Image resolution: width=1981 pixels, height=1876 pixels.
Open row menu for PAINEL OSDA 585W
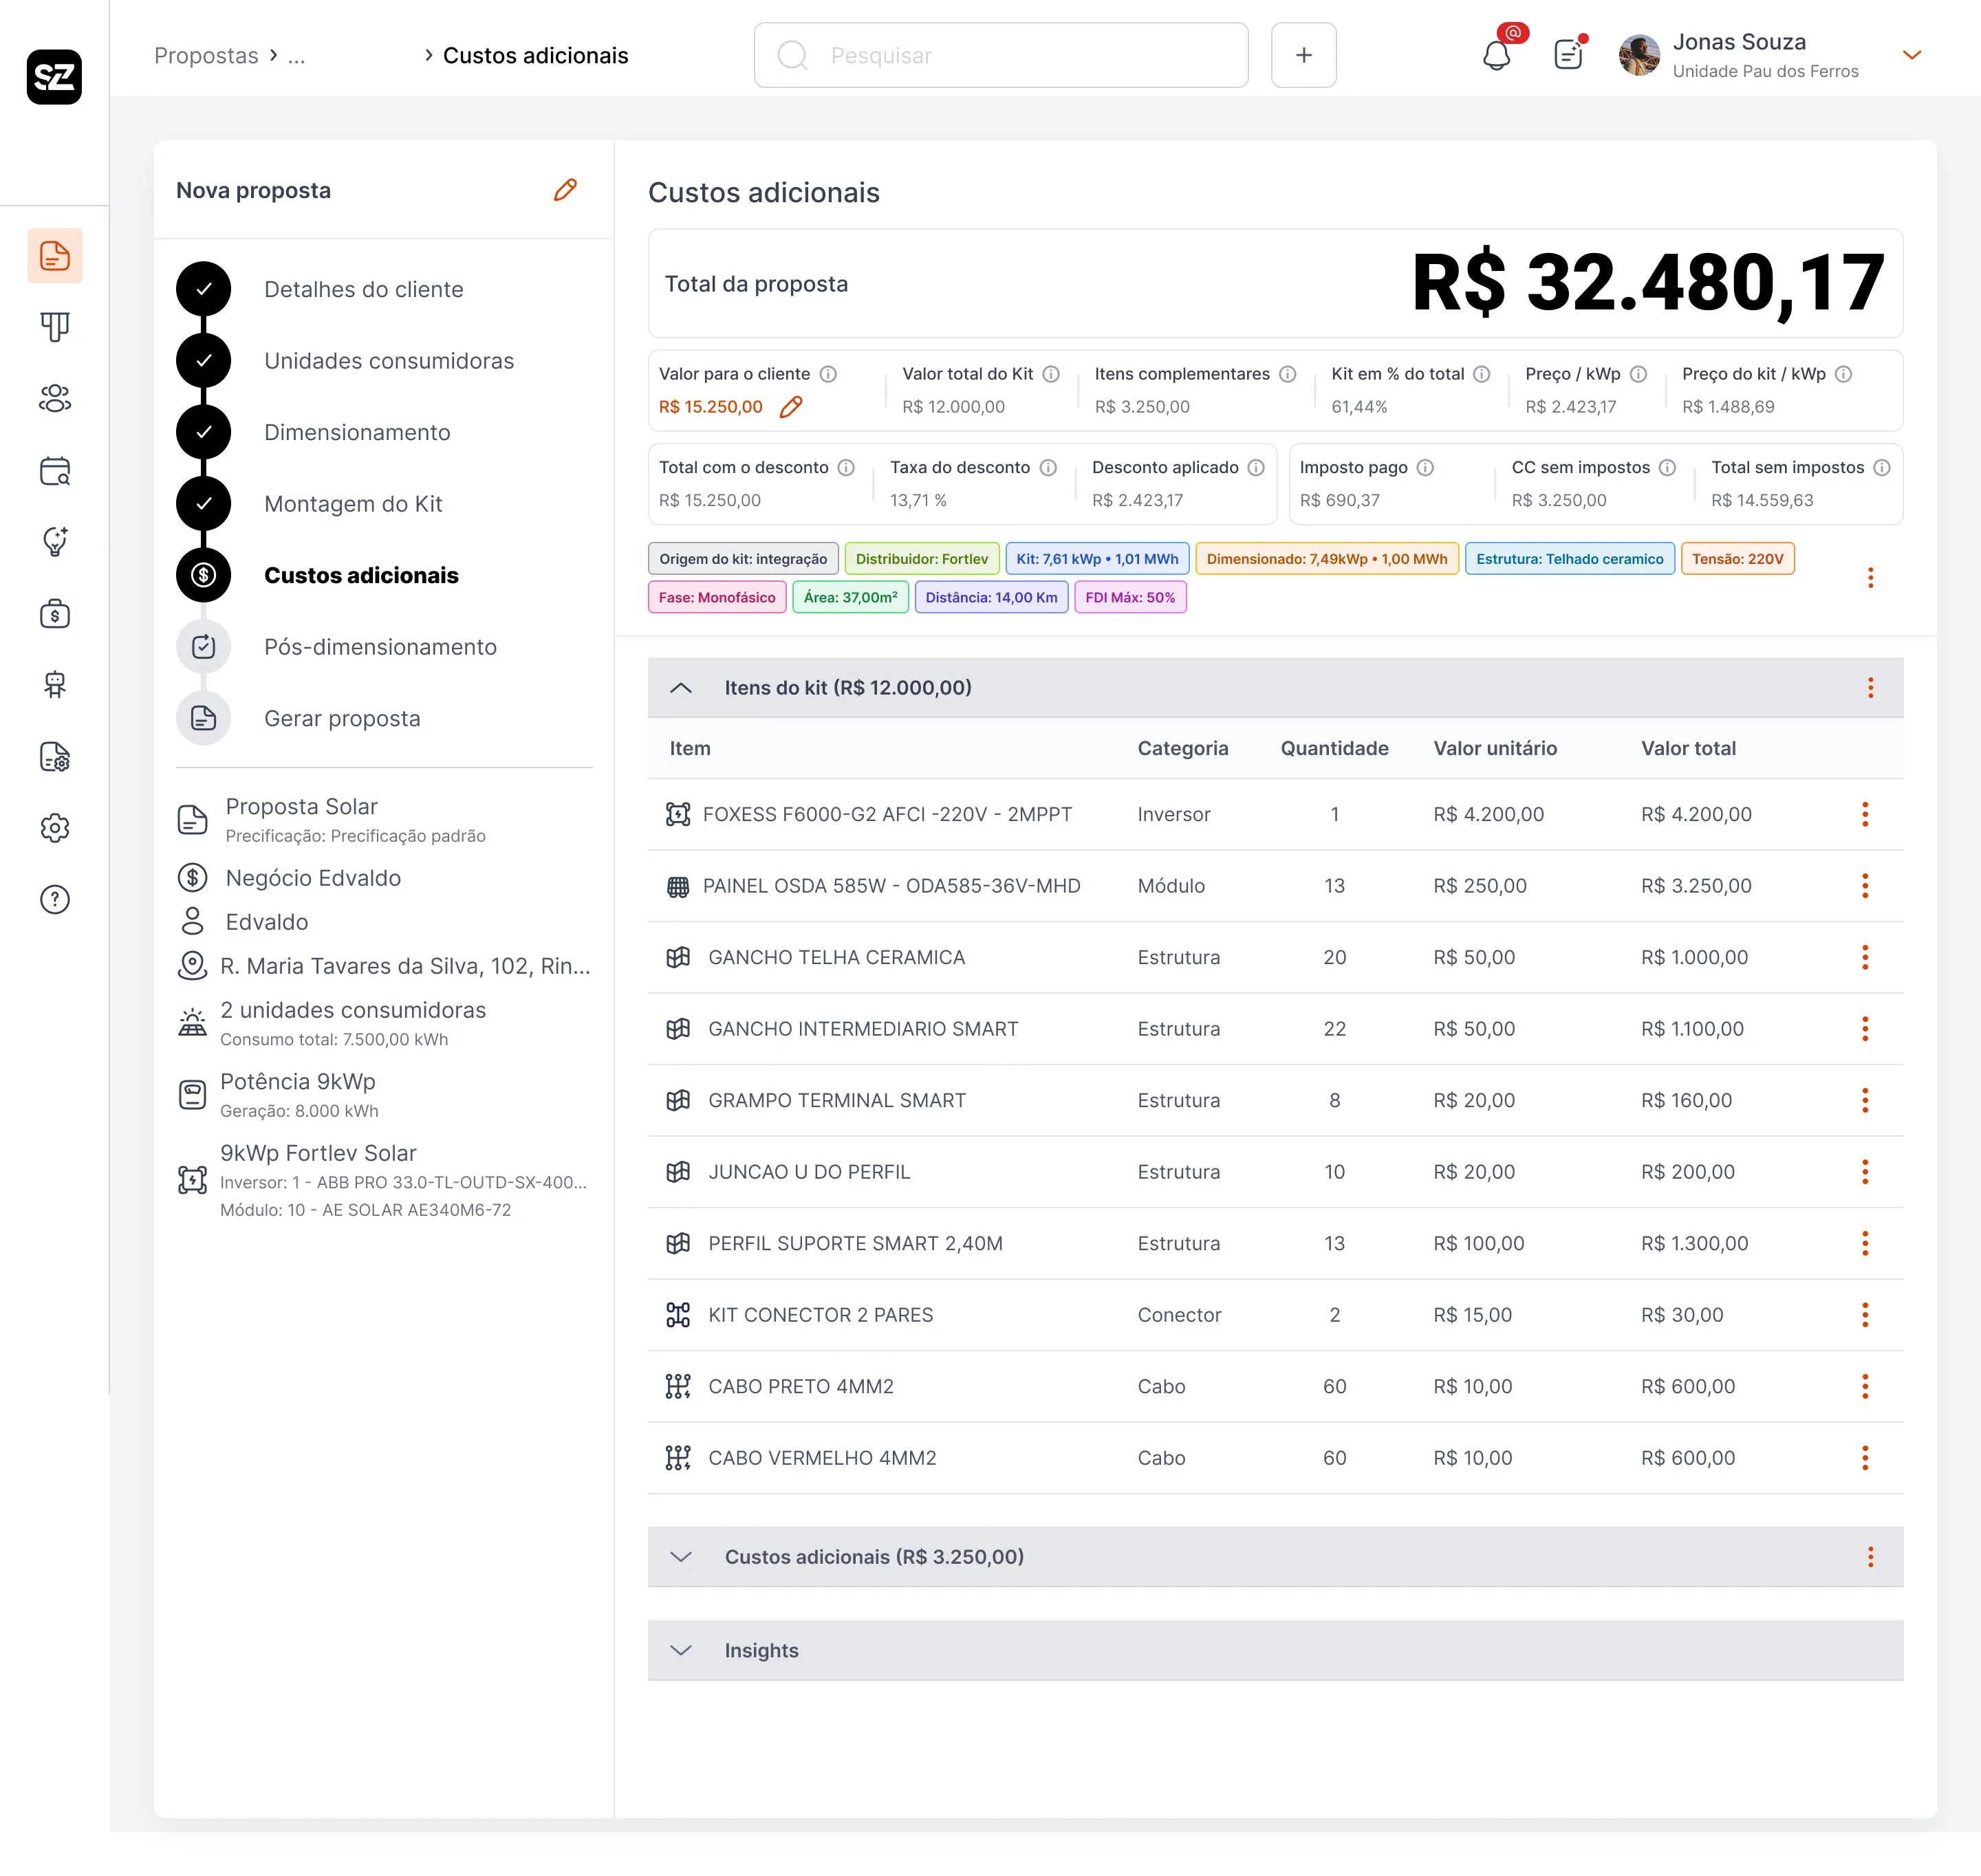click(x=1864, y=885)
